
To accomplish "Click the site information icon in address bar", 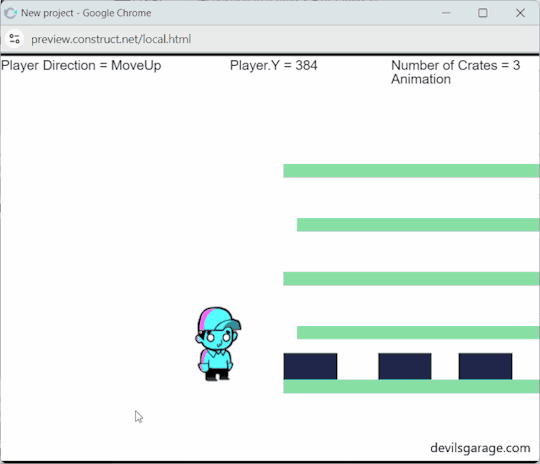I will pos(14,39).
